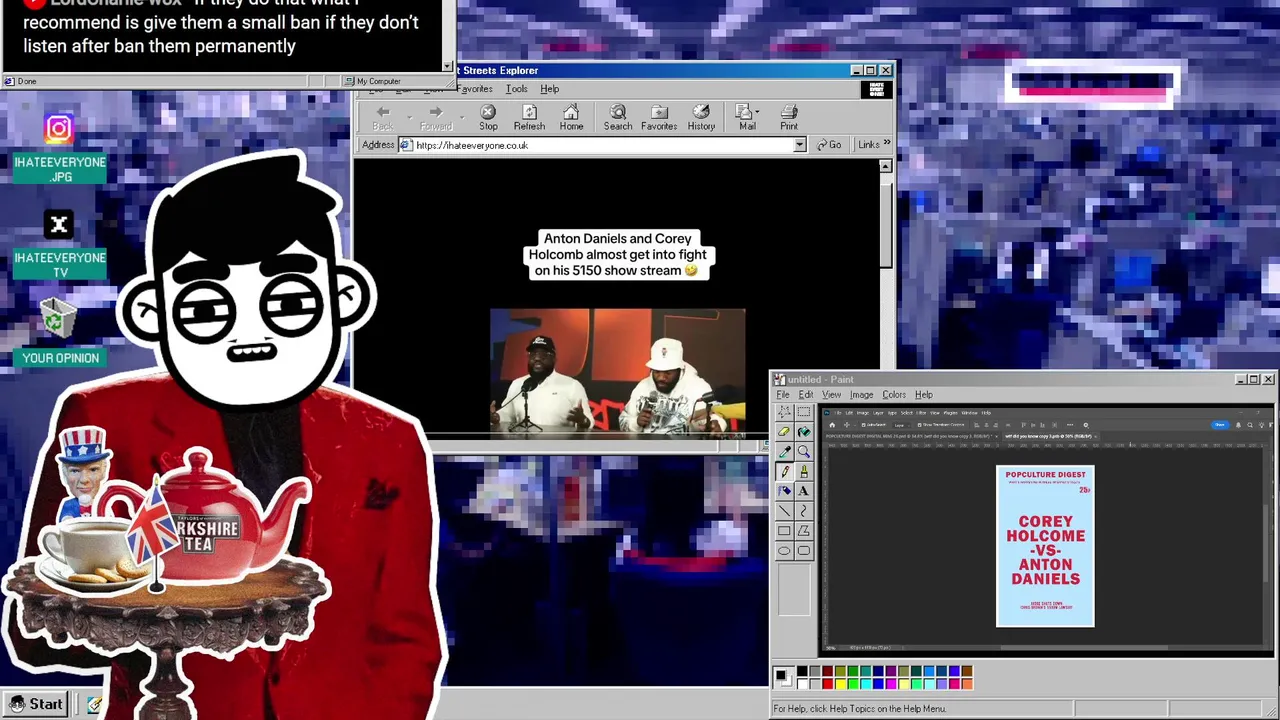Click the Links toolbar label
Image resolution: width=1280 pixels, height=720 pixels.
tap(868, 145)
